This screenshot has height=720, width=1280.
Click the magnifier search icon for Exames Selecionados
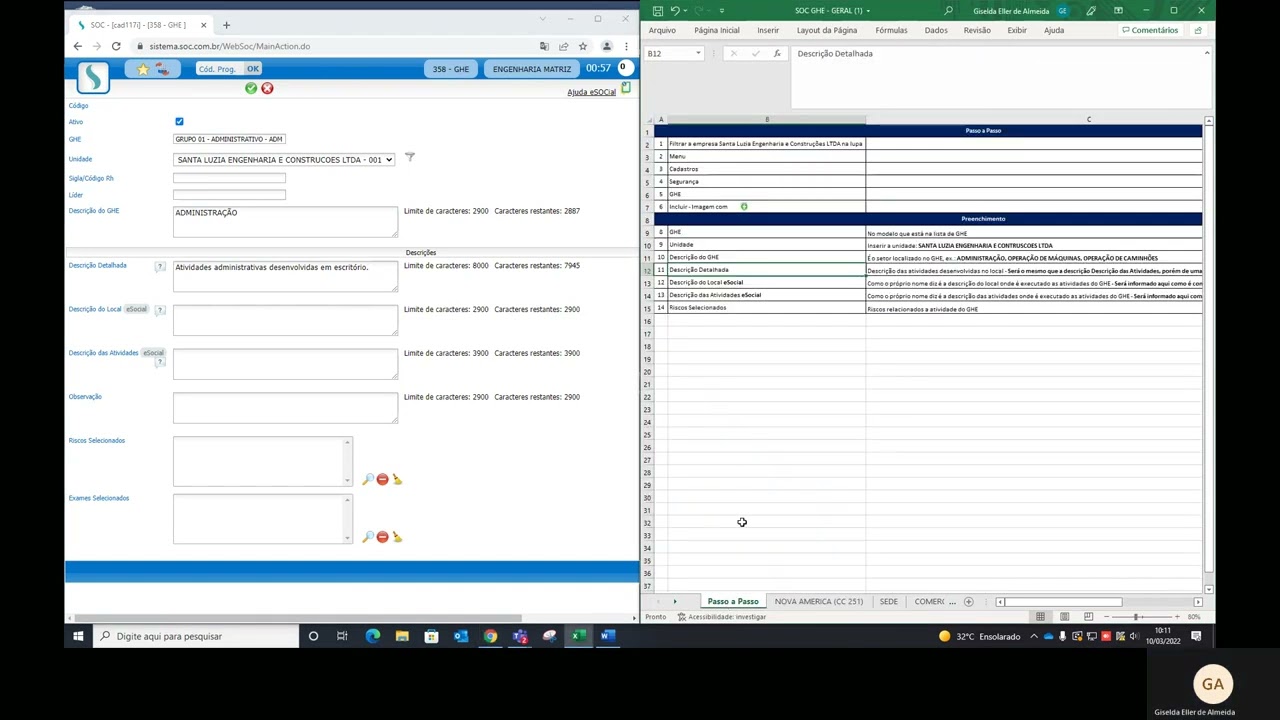click(x=368, y=537)
